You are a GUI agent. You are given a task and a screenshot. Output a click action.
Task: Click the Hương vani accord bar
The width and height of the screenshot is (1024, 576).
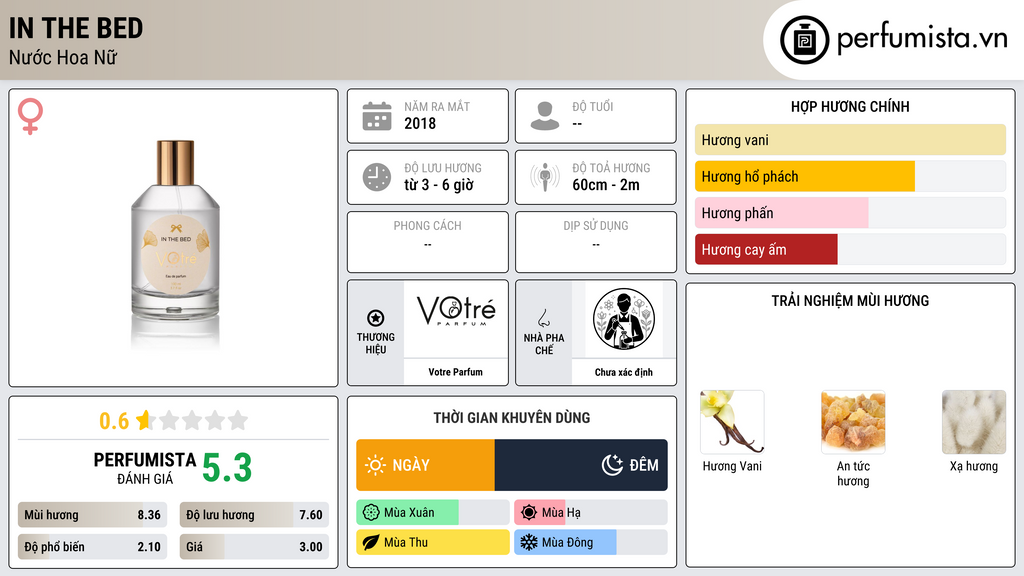pyautogui.click(x=850, y=140)
